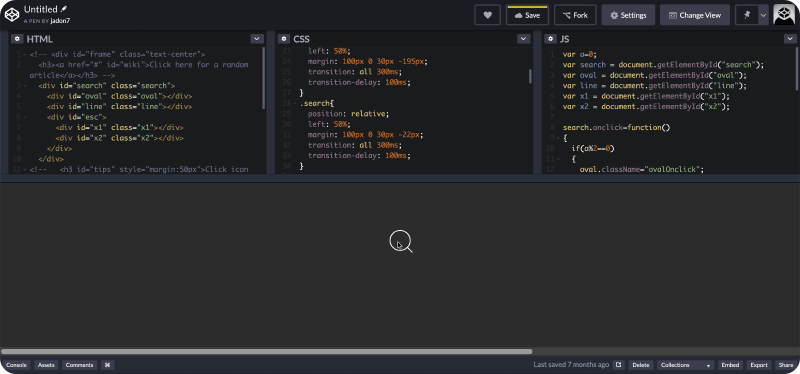Open pen Settings
Screen dimensions: 800x374
pyautogui.click(x=628, y=15)
